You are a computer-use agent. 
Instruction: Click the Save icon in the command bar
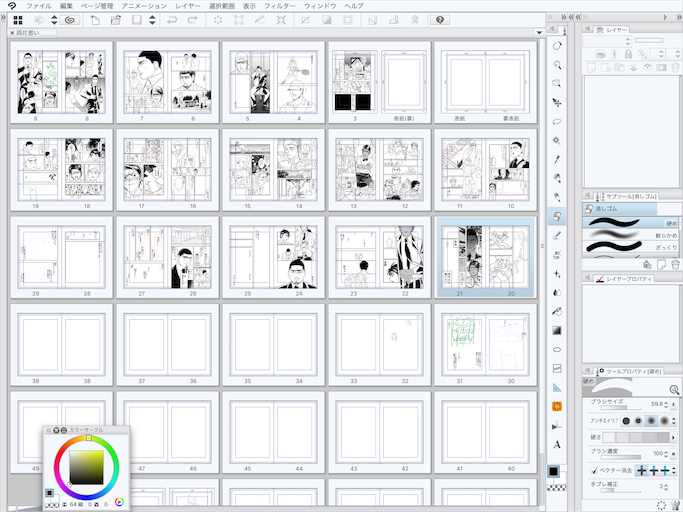(x=137, y=20)
